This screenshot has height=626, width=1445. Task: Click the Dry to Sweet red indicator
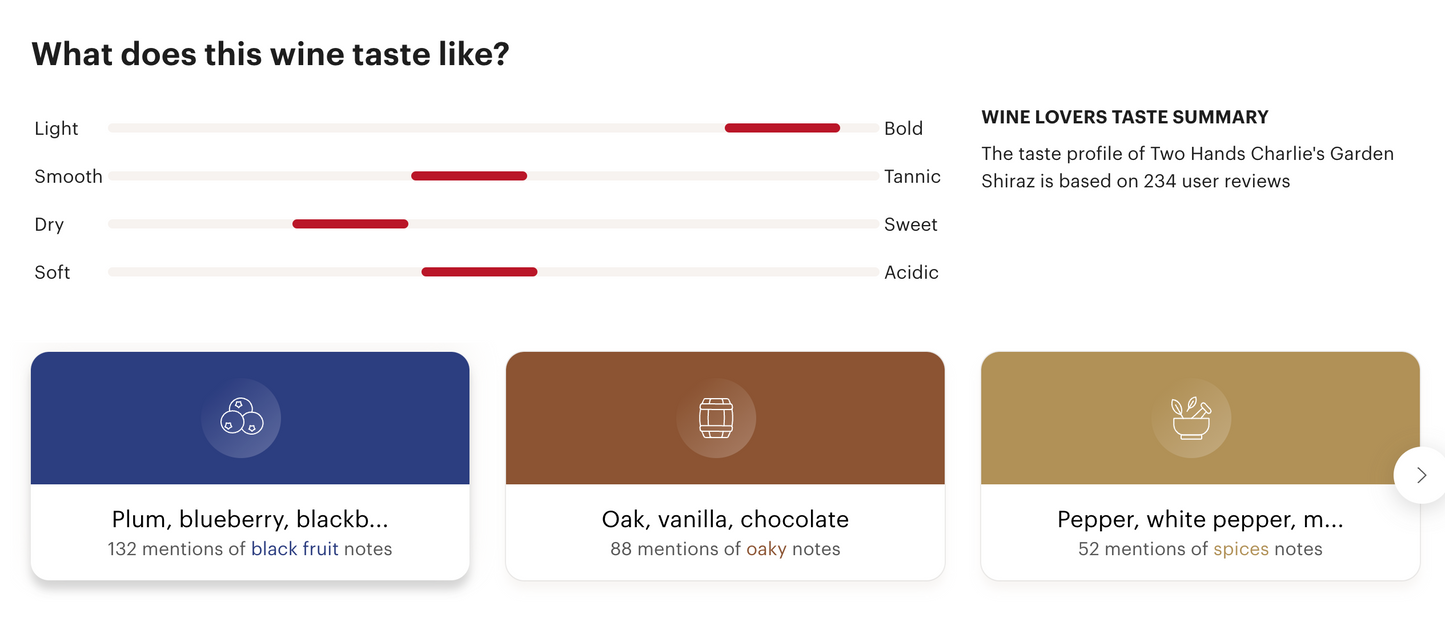[350, 224]
